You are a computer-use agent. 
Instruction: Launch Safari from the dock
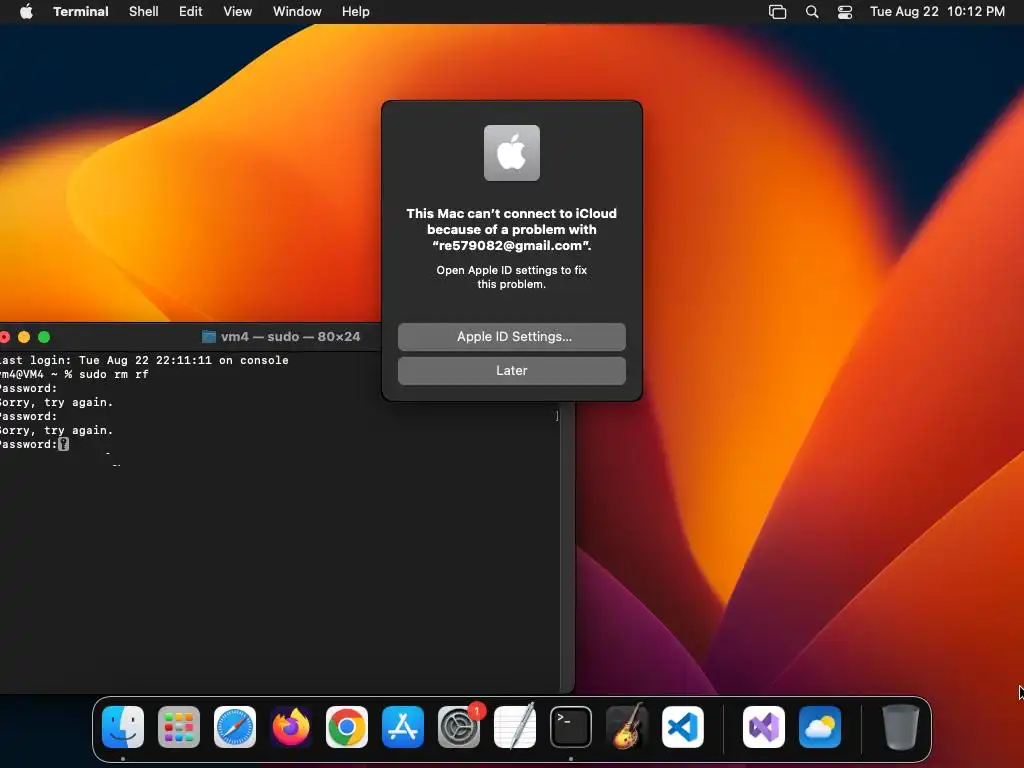tap(235, 726)
